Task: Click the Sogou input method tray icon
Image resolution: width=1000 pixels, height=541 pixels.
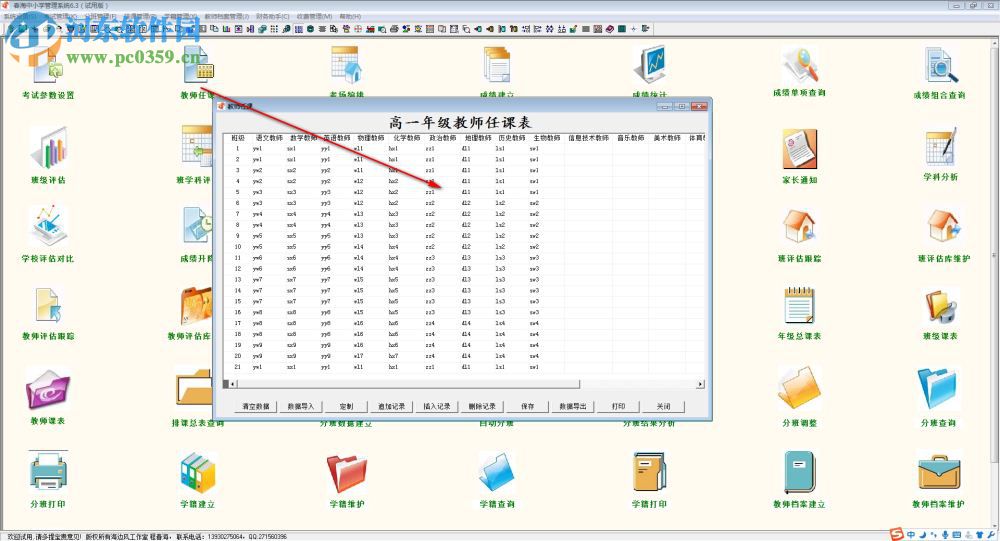Action: pyautogui.click(x=897, y=535)
